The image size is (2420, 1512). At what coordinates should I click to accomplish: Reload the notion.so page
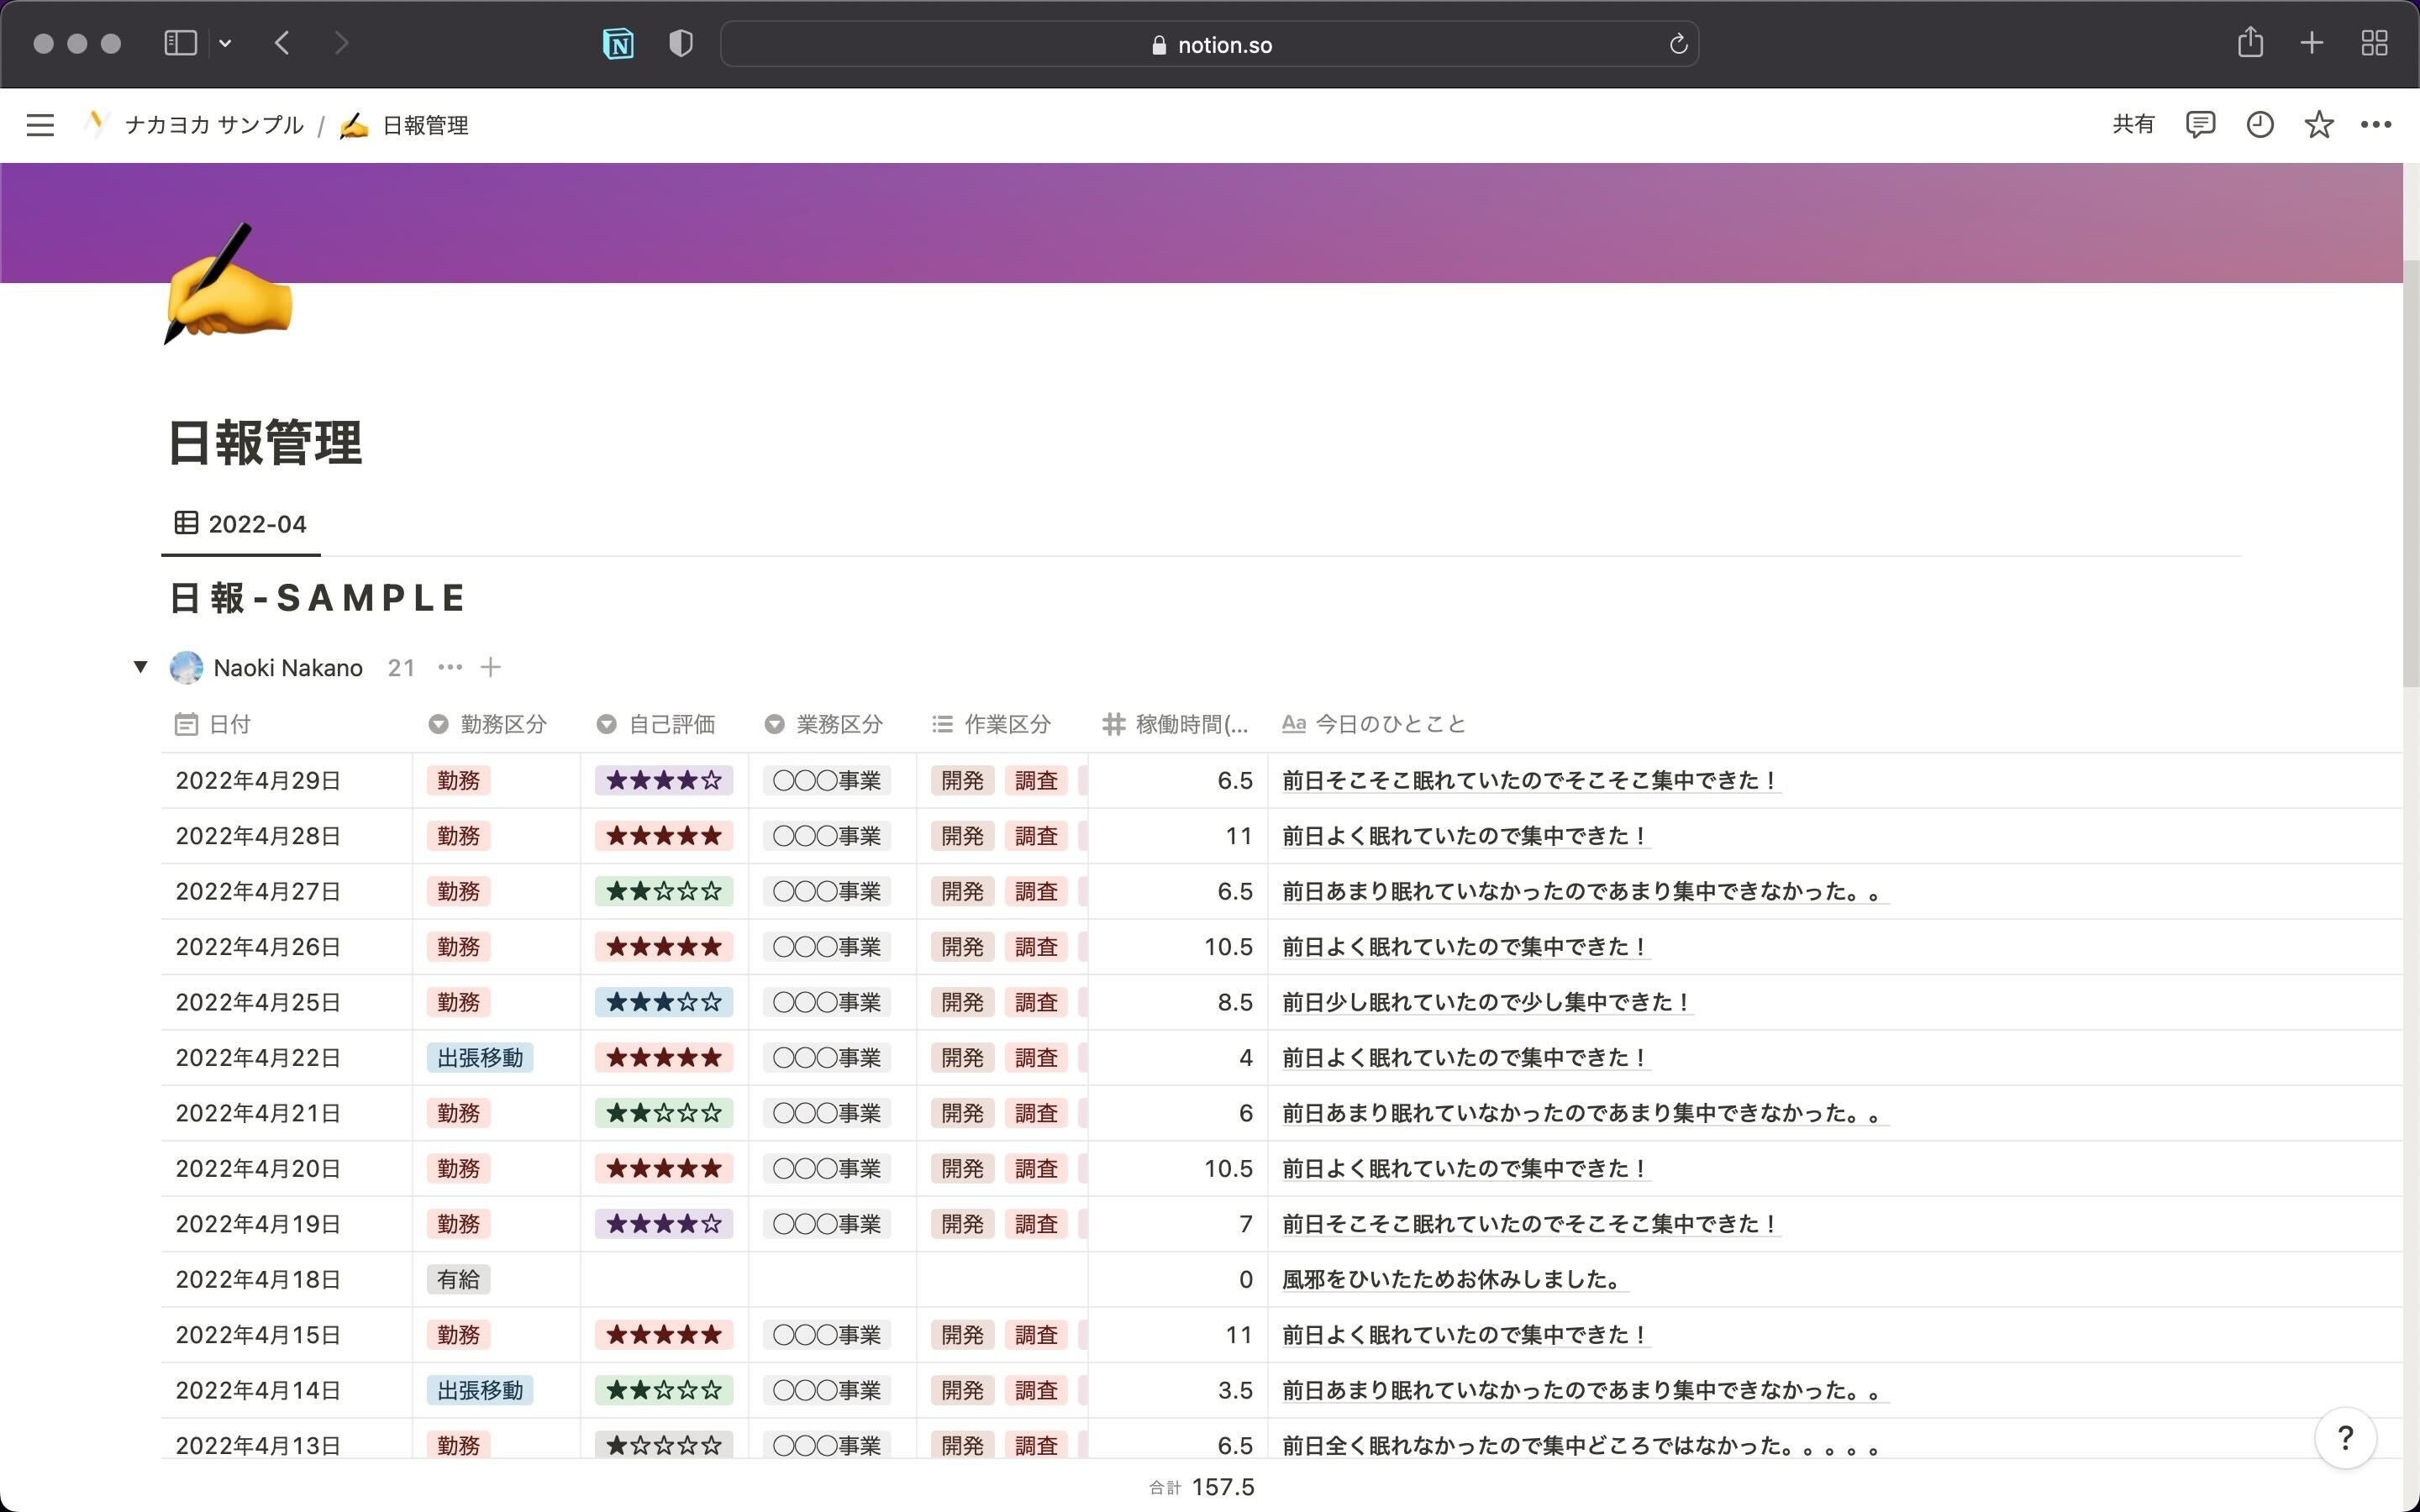point(1678,44)
